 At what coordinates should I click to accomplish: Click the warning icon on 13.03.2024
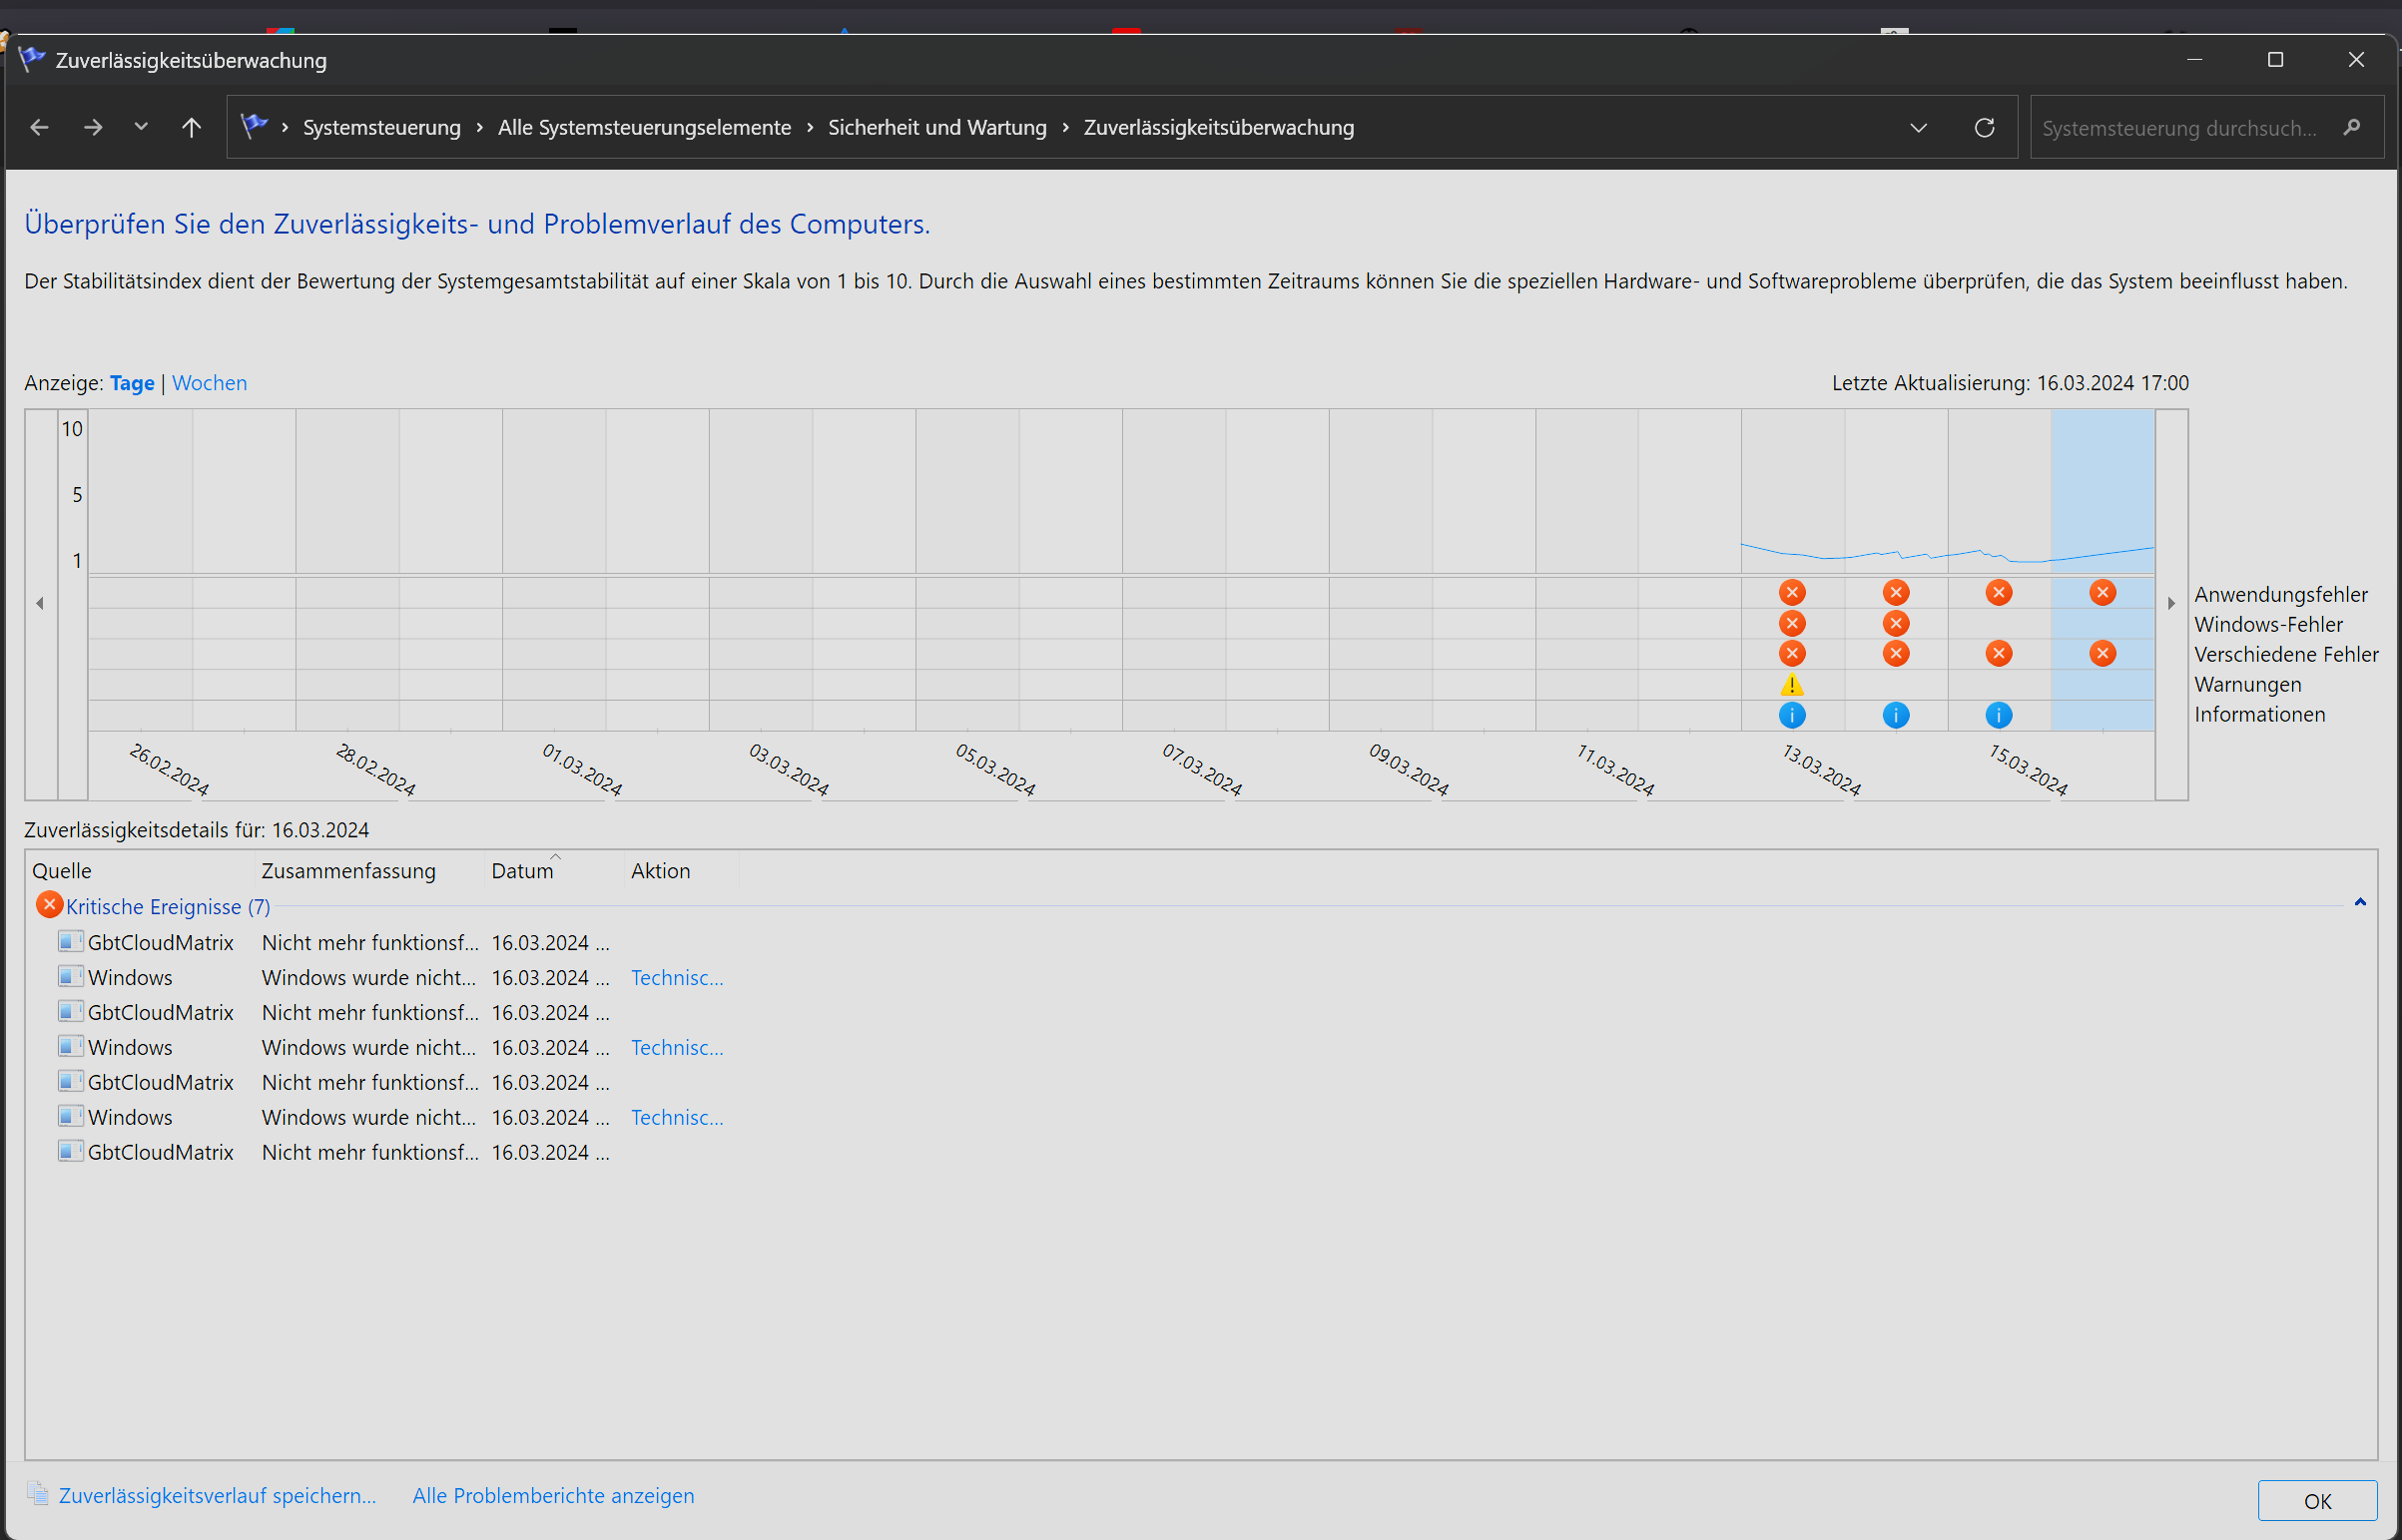click(1791, 685)
